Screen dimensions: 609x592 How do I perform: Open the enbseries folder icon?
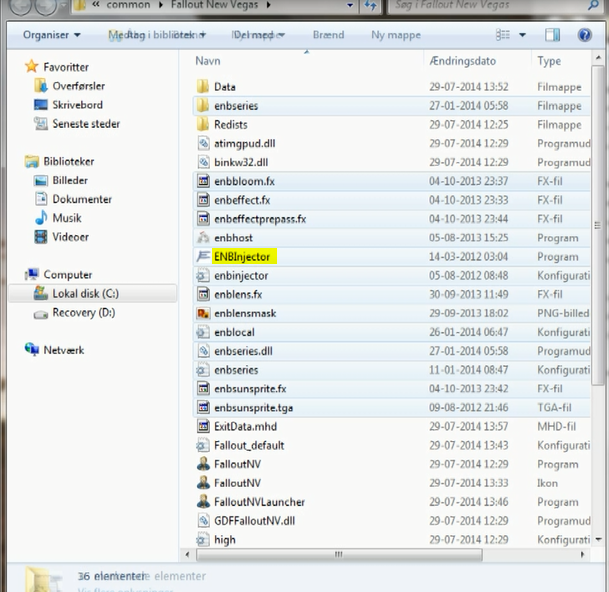(203, 106)
